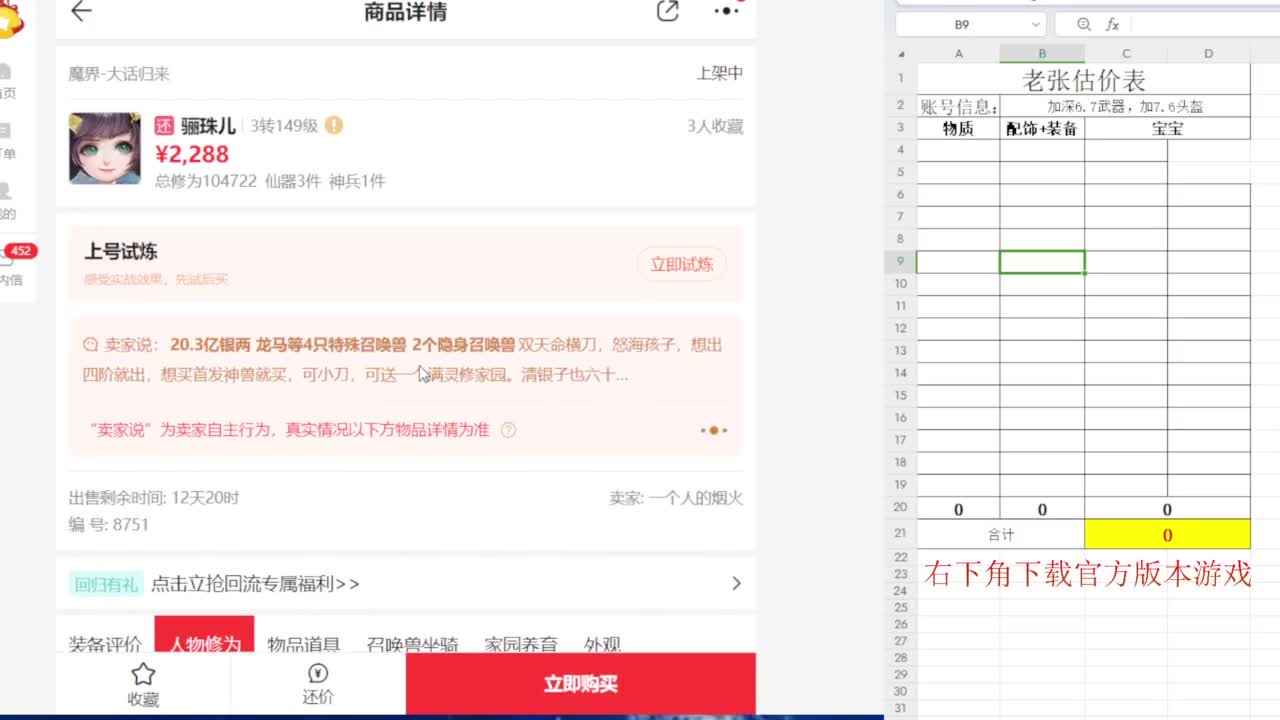This screenshot has width=1280, height=720.
Task: Select column A header
Action: tap(958, 54)
